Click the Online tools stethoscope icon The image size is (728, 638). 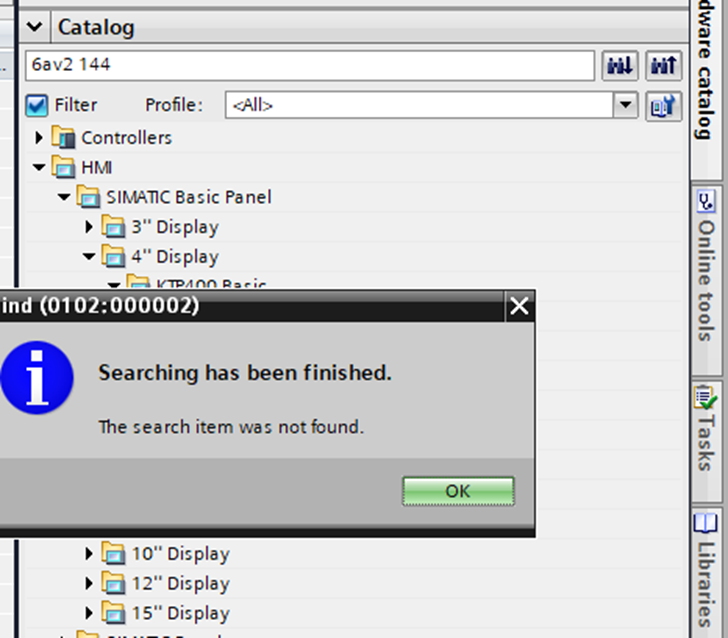[x=706, y=202]
